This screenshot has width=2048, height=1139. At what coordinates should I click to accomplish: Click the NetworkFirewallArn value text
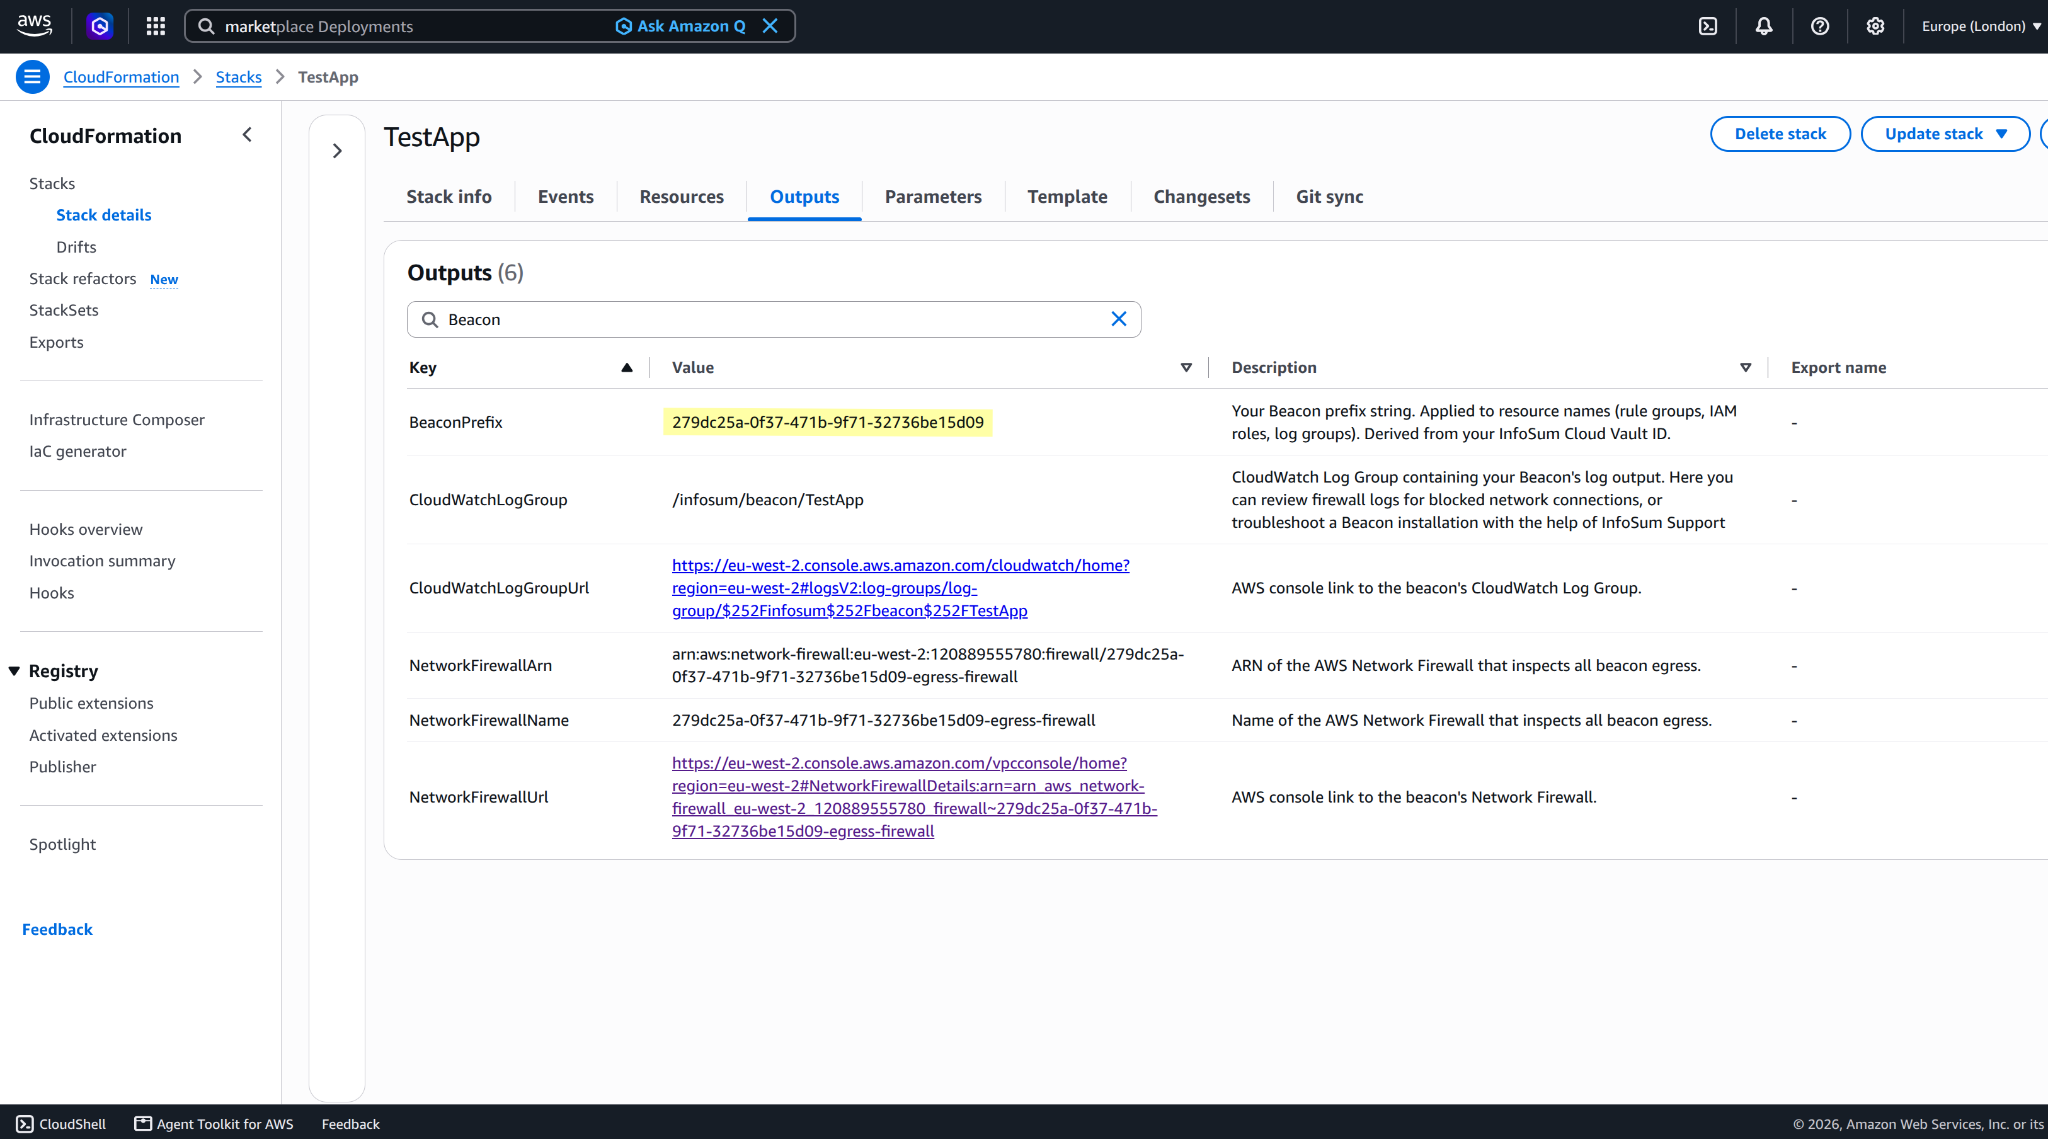tap(928, 665)
